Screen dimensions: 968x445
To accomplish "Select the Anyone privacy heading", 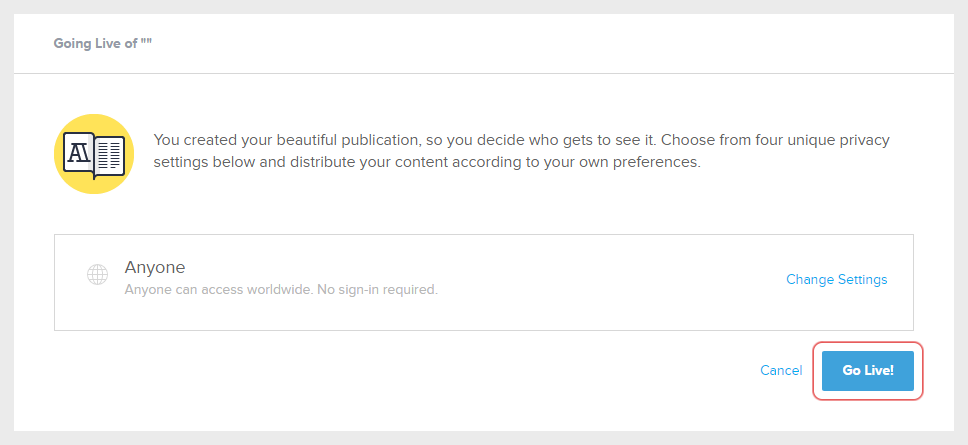I will coord(155,267).
